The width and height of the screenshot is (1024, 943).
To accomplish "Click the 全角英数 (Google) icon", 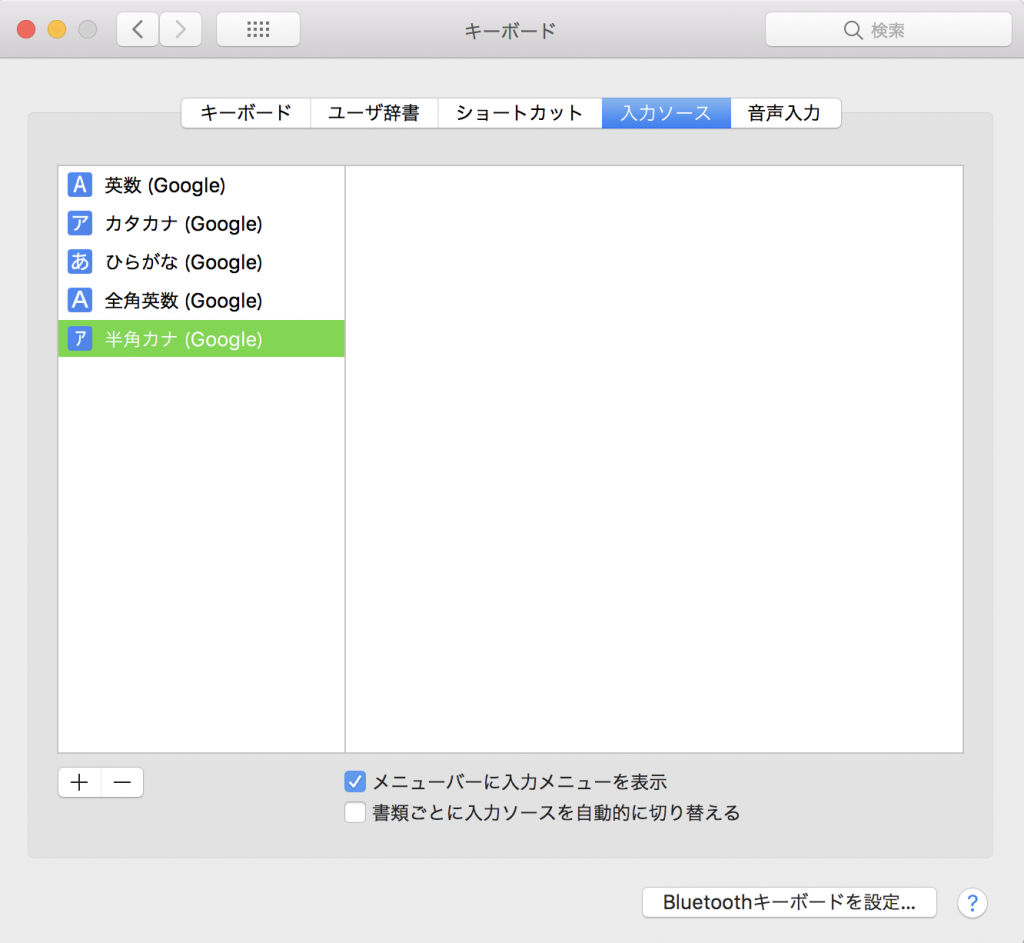I will [x=79, y=300].
